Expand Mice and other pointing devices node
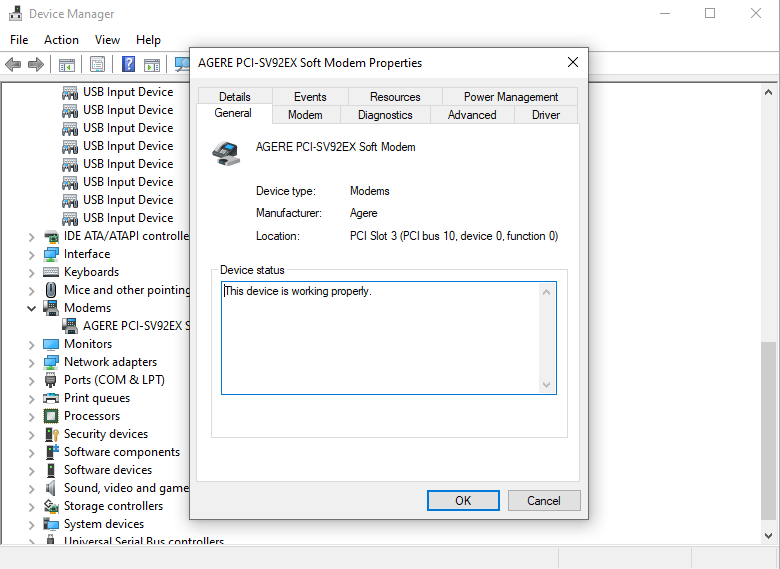780x569 pixels. (31, 291)
